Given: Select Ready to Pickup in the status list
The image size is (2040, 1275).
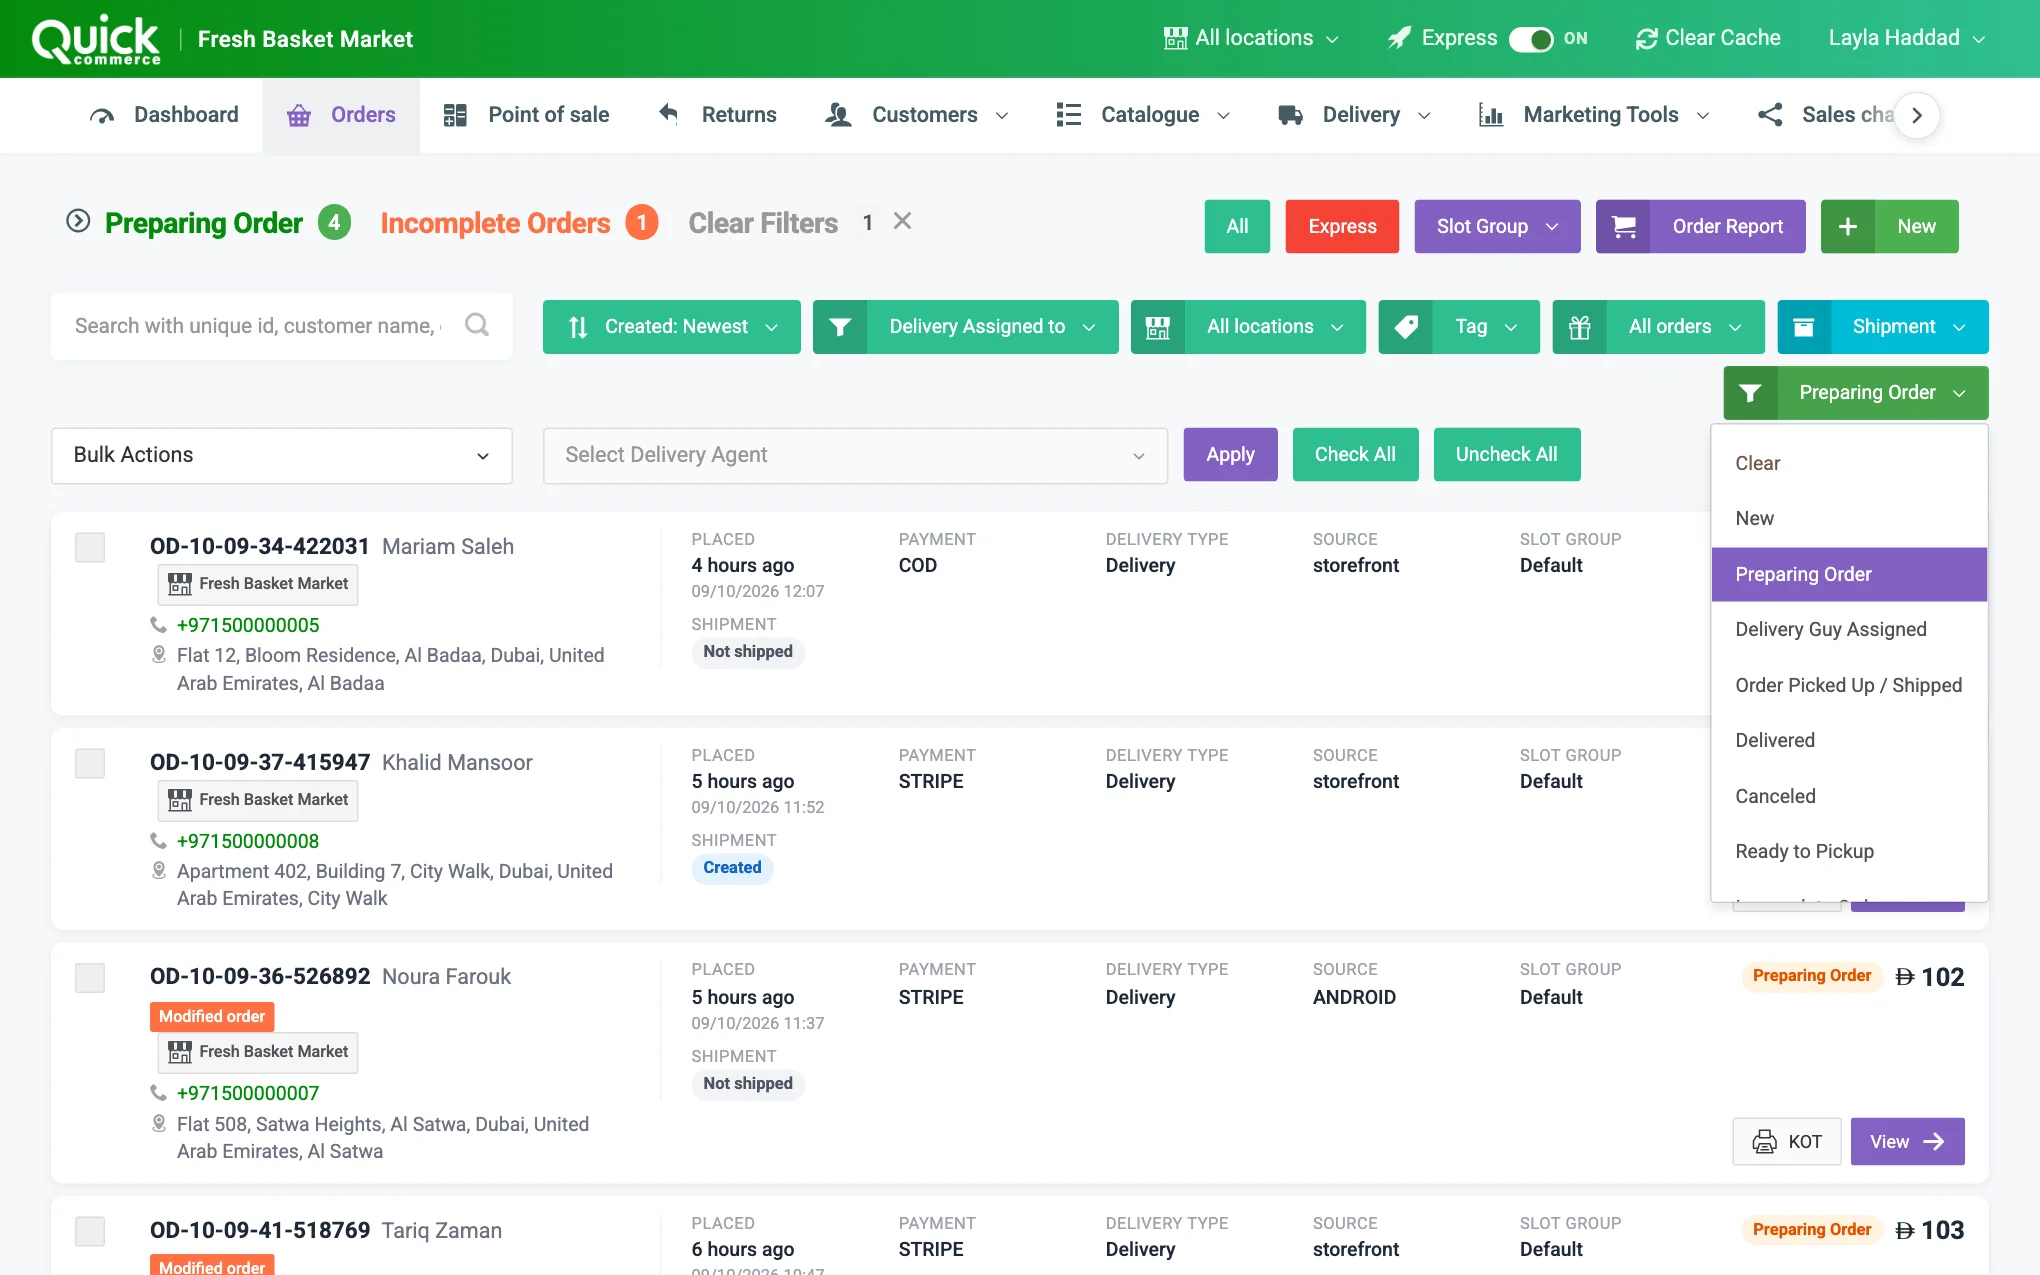Looking at the screenshot, I should [1849, 851].
